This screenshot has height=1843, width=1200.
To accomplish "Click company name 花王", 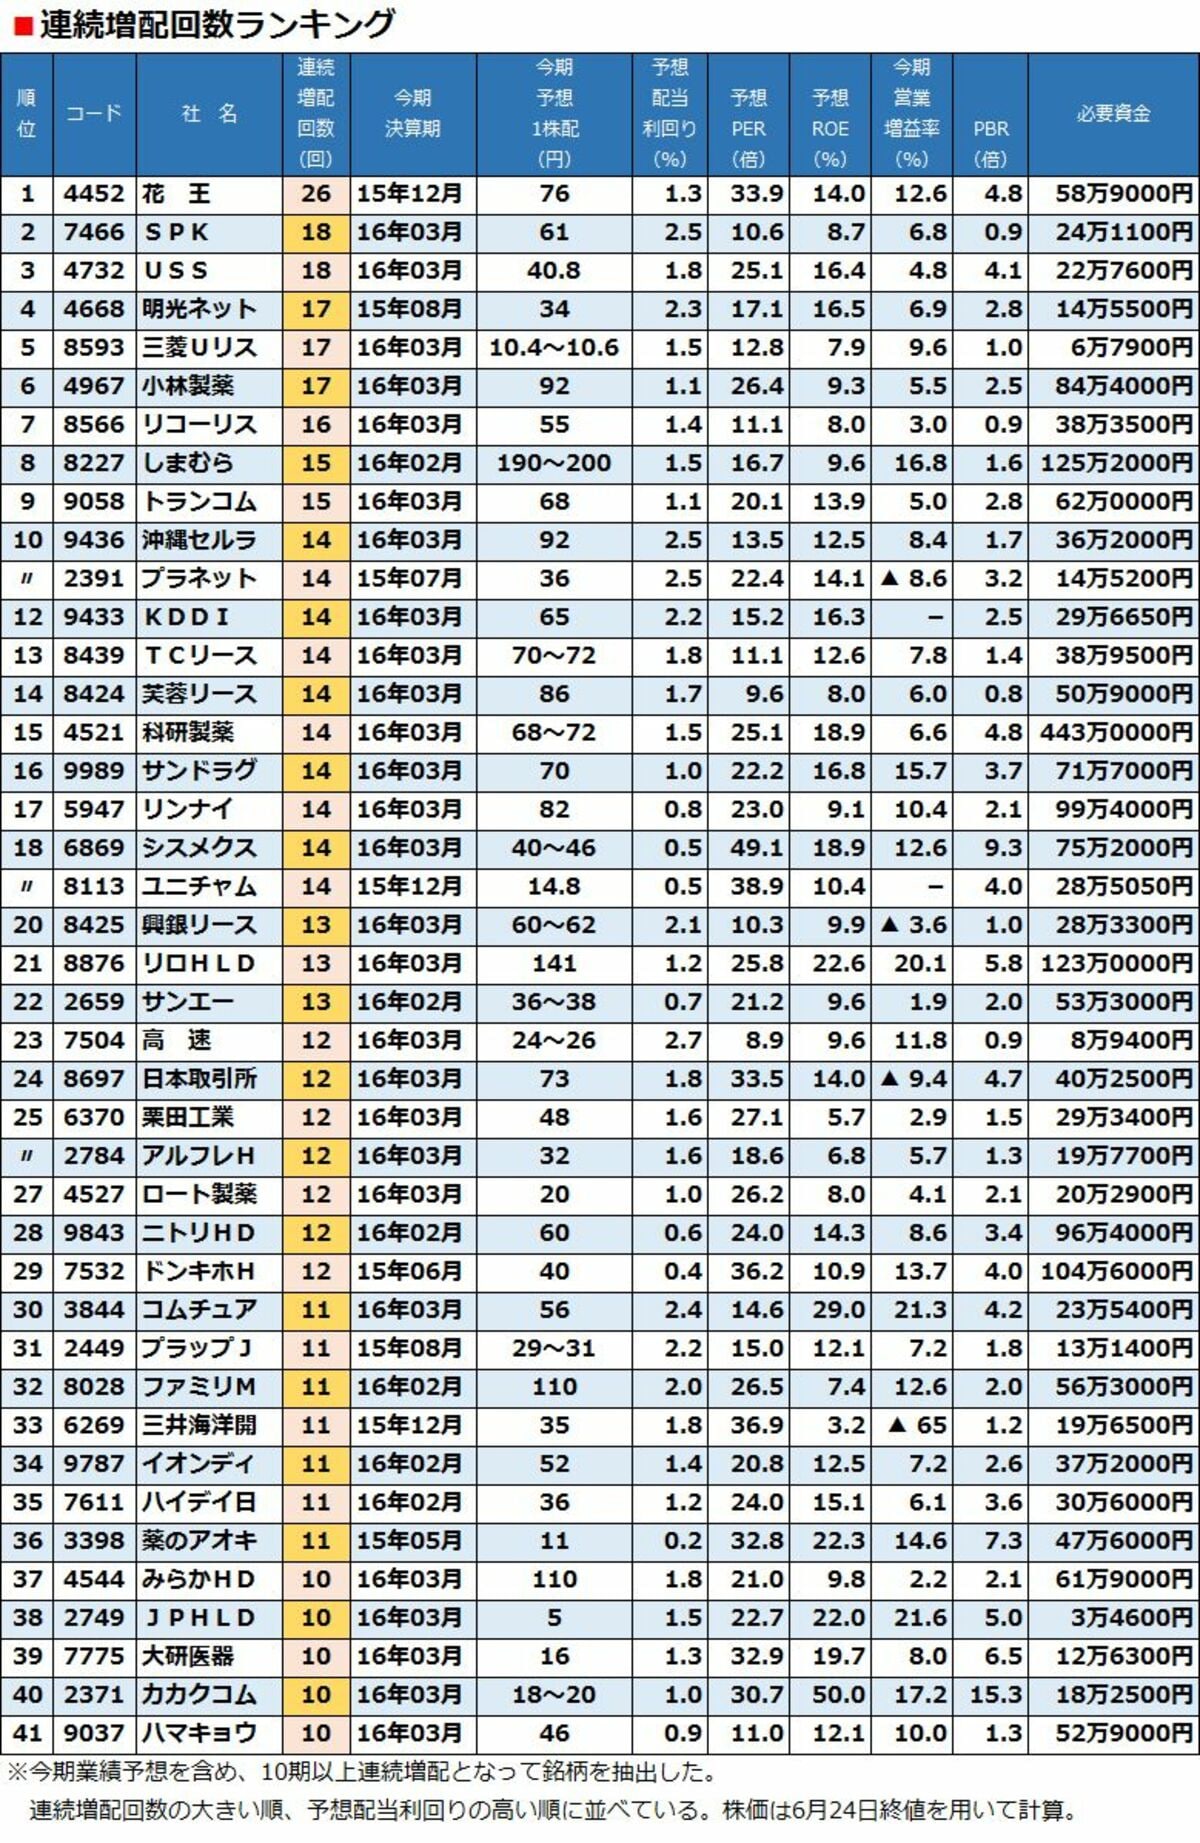I will (x=176, y=194).
